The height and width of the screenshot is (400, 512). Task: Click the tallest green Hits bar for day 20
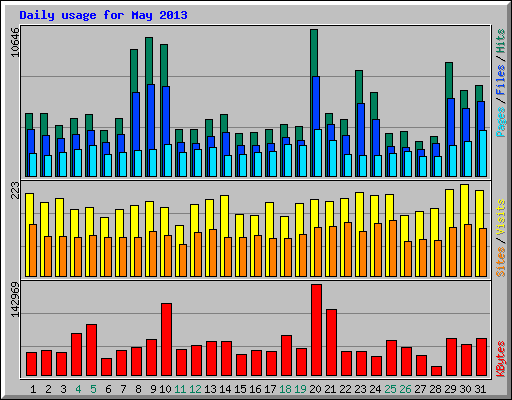[x=314, y=53]
